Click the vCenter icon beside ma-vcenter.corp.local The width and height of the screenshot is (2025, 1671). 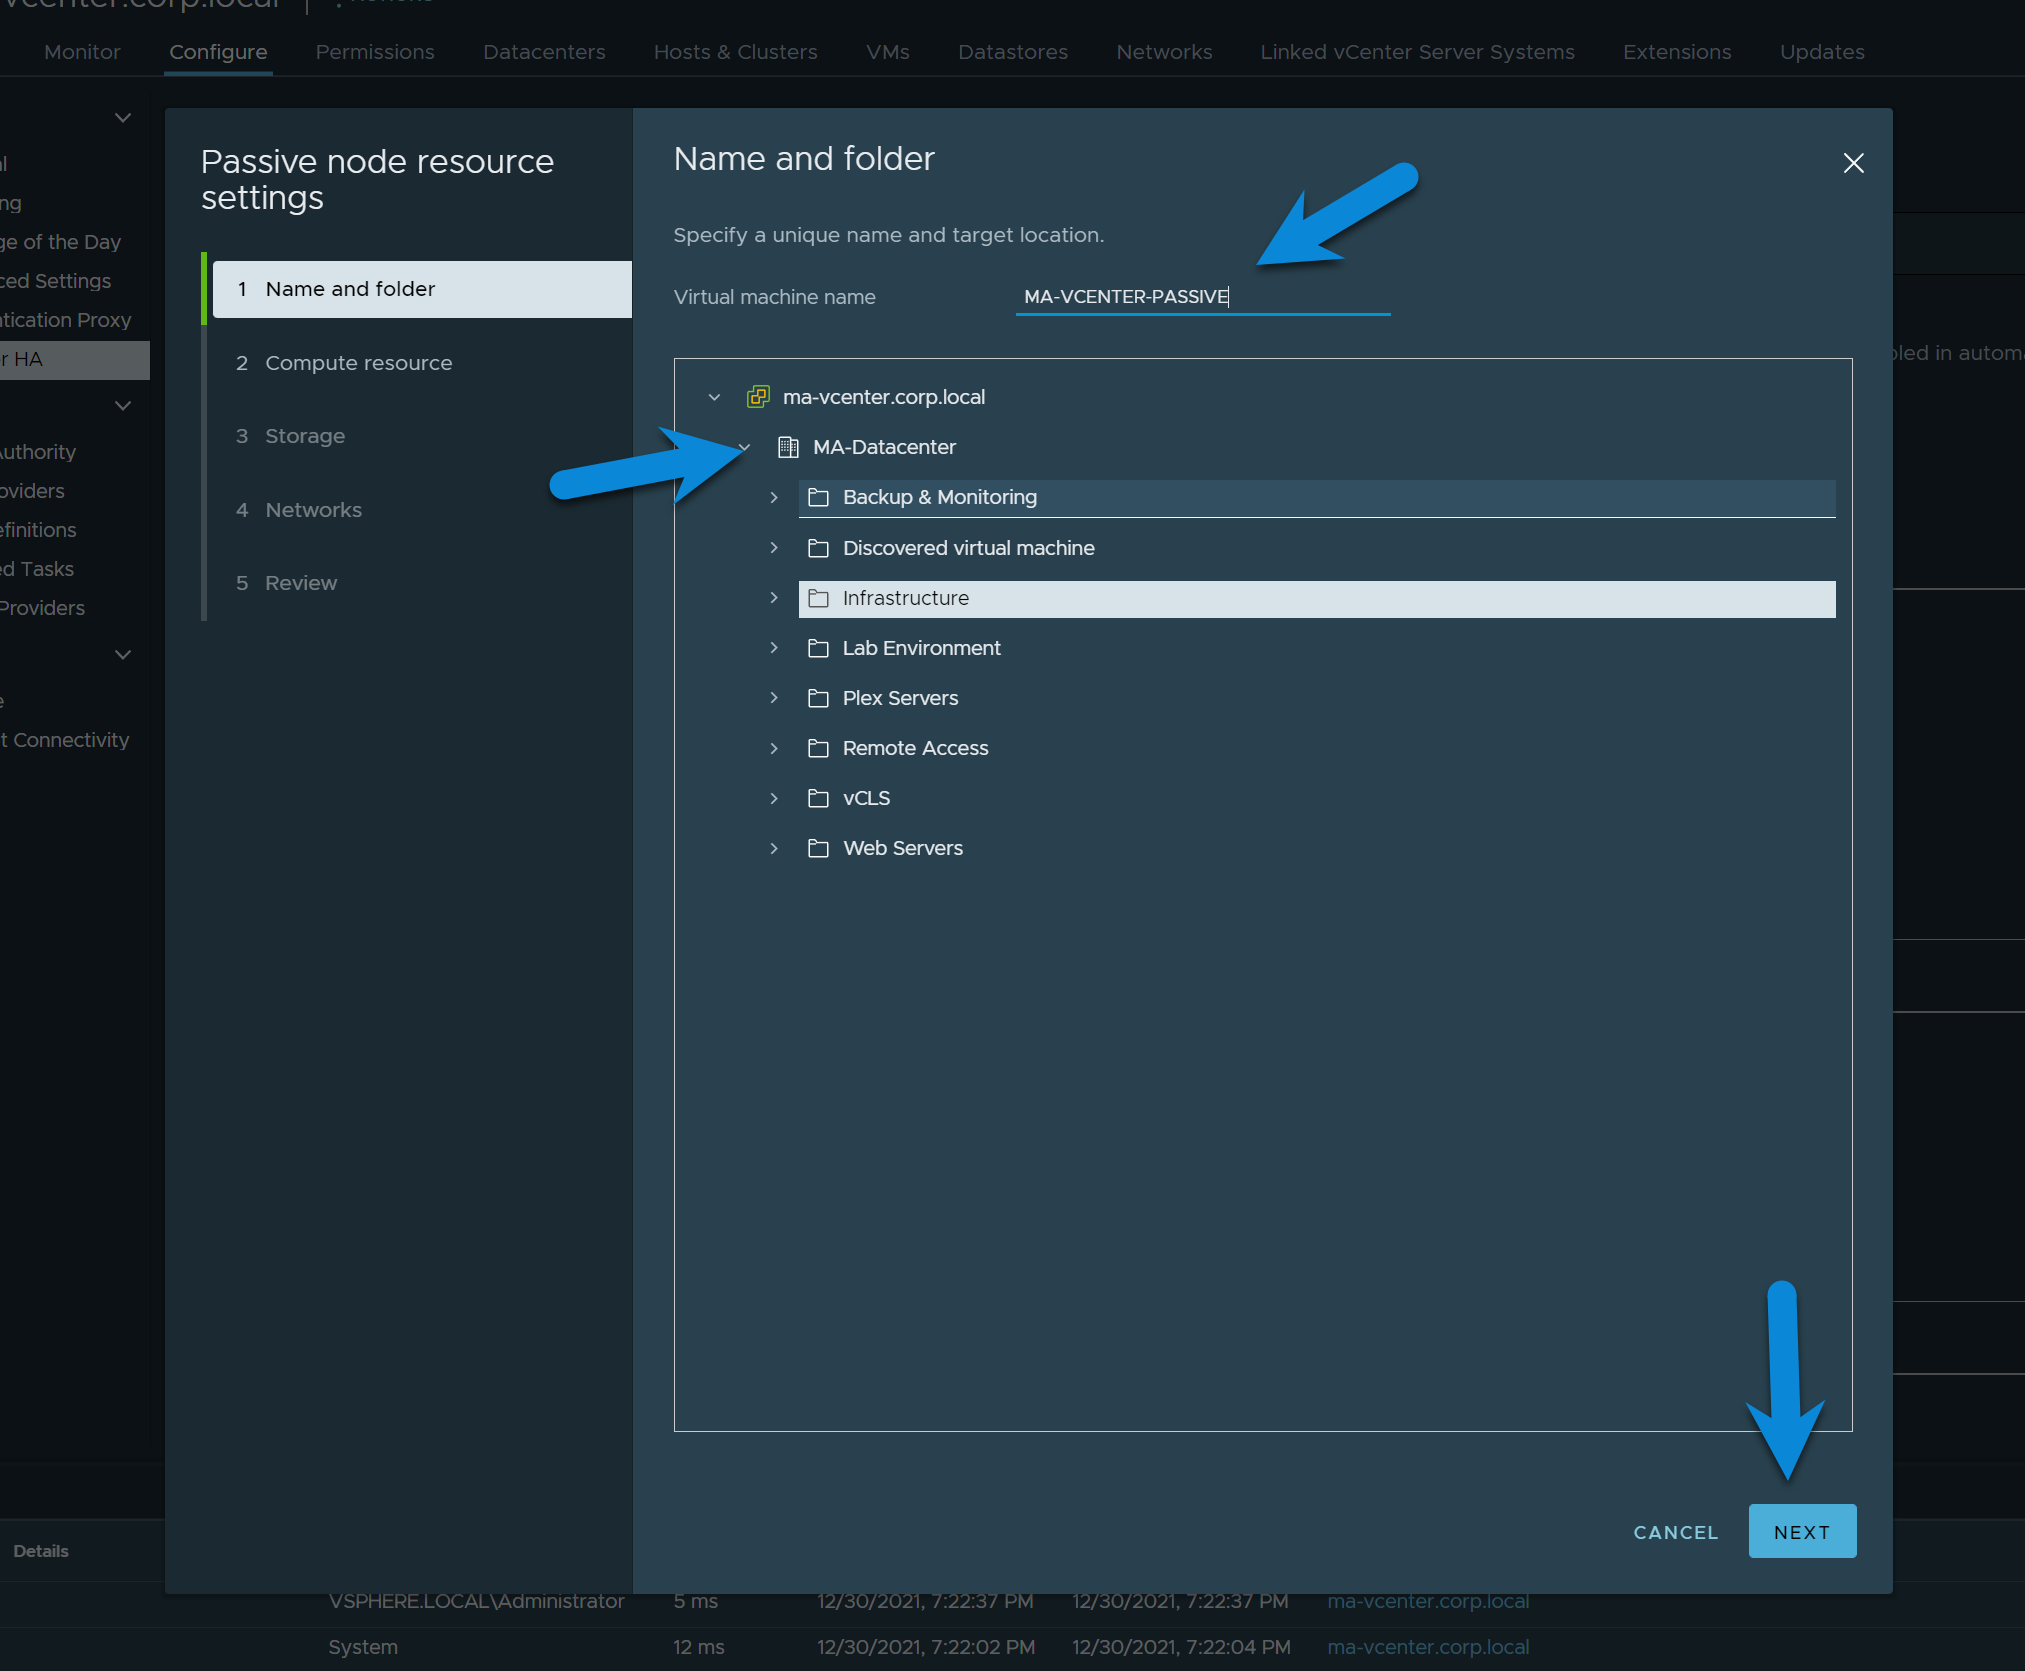pyautogui.click(x=758, y=397)
